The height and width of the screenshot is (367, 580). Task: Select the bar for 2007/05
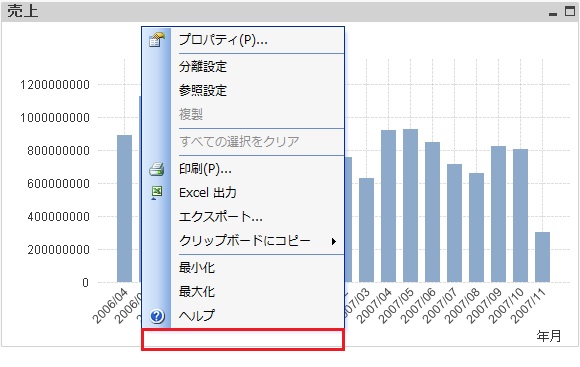tap(411, 206)
